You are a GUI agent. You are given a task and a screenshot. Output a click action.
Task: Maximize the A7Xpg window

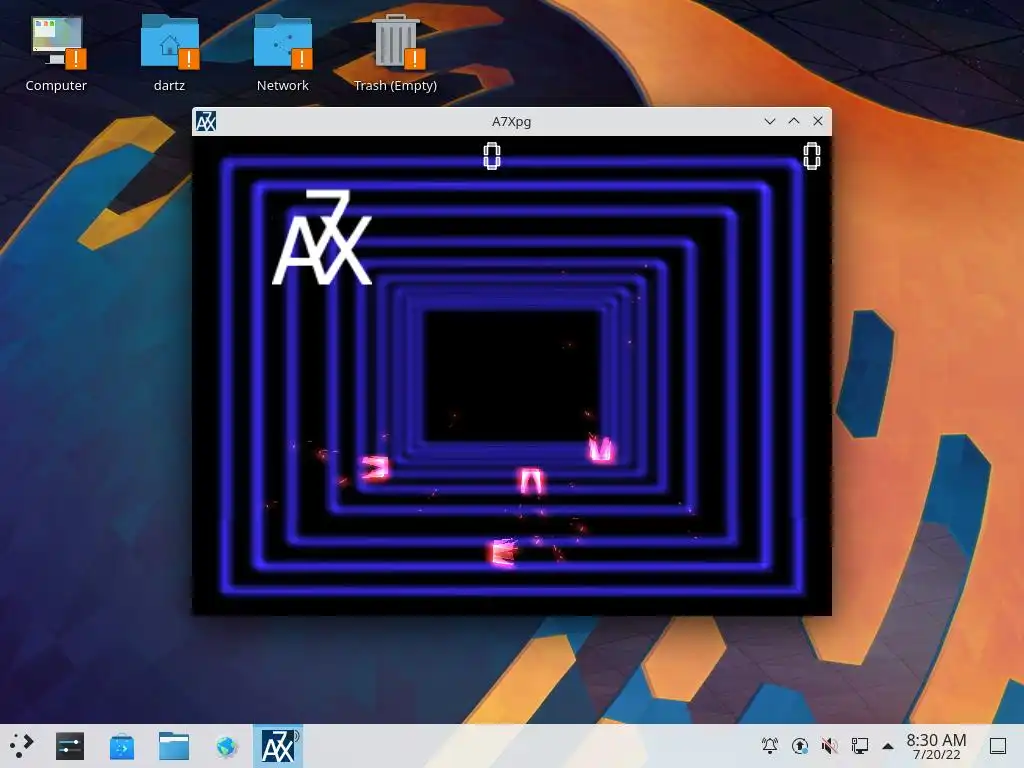point(794,121)
